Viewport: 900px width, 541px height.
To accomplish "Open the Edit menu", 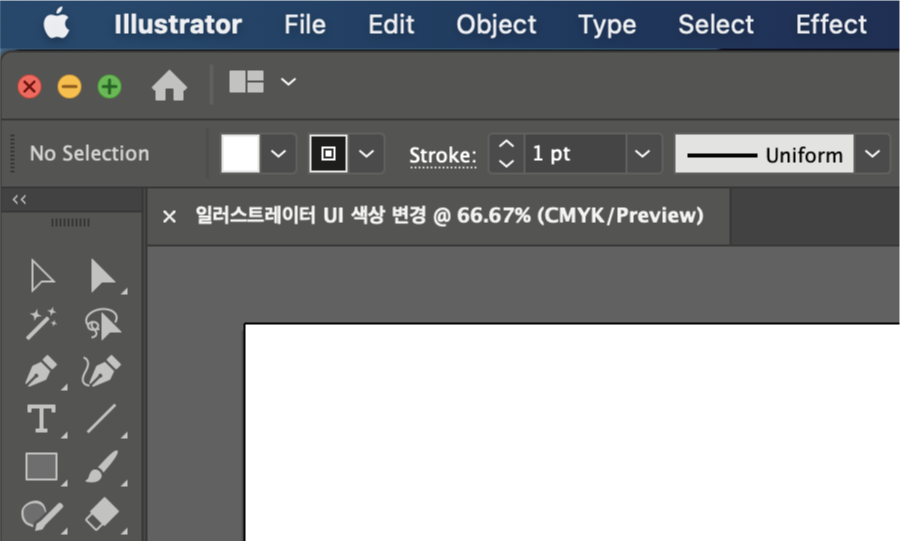I will (x=391, y=25).
